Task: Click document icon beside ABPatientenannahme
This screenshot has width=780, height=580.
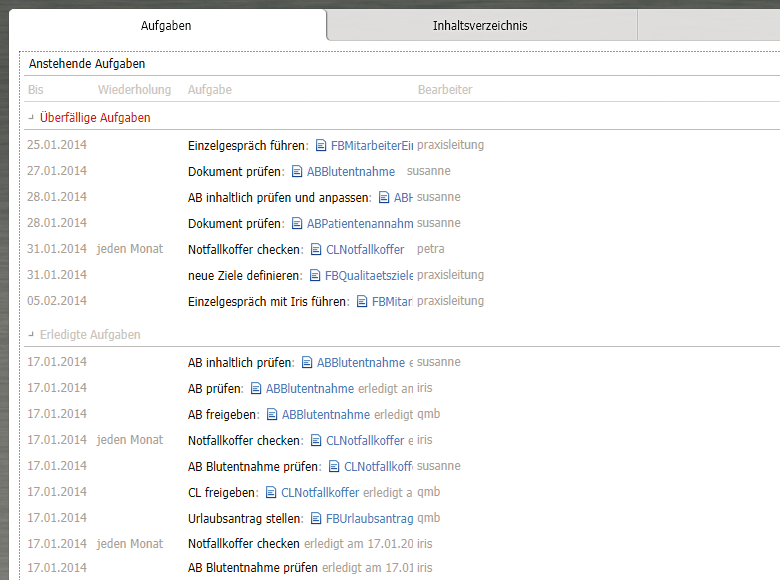Action: 297,224
